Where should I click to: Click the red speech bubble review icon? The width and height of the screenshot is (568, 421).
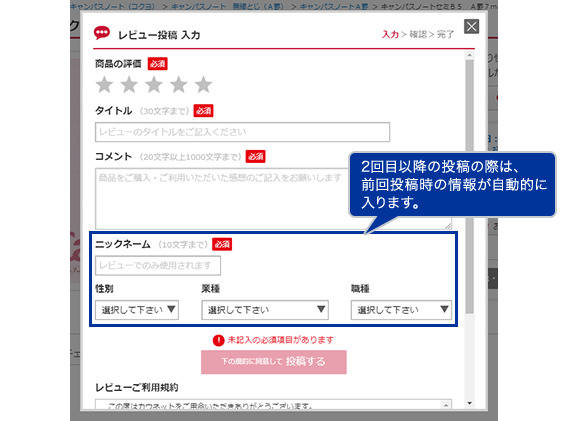point(102,33)
